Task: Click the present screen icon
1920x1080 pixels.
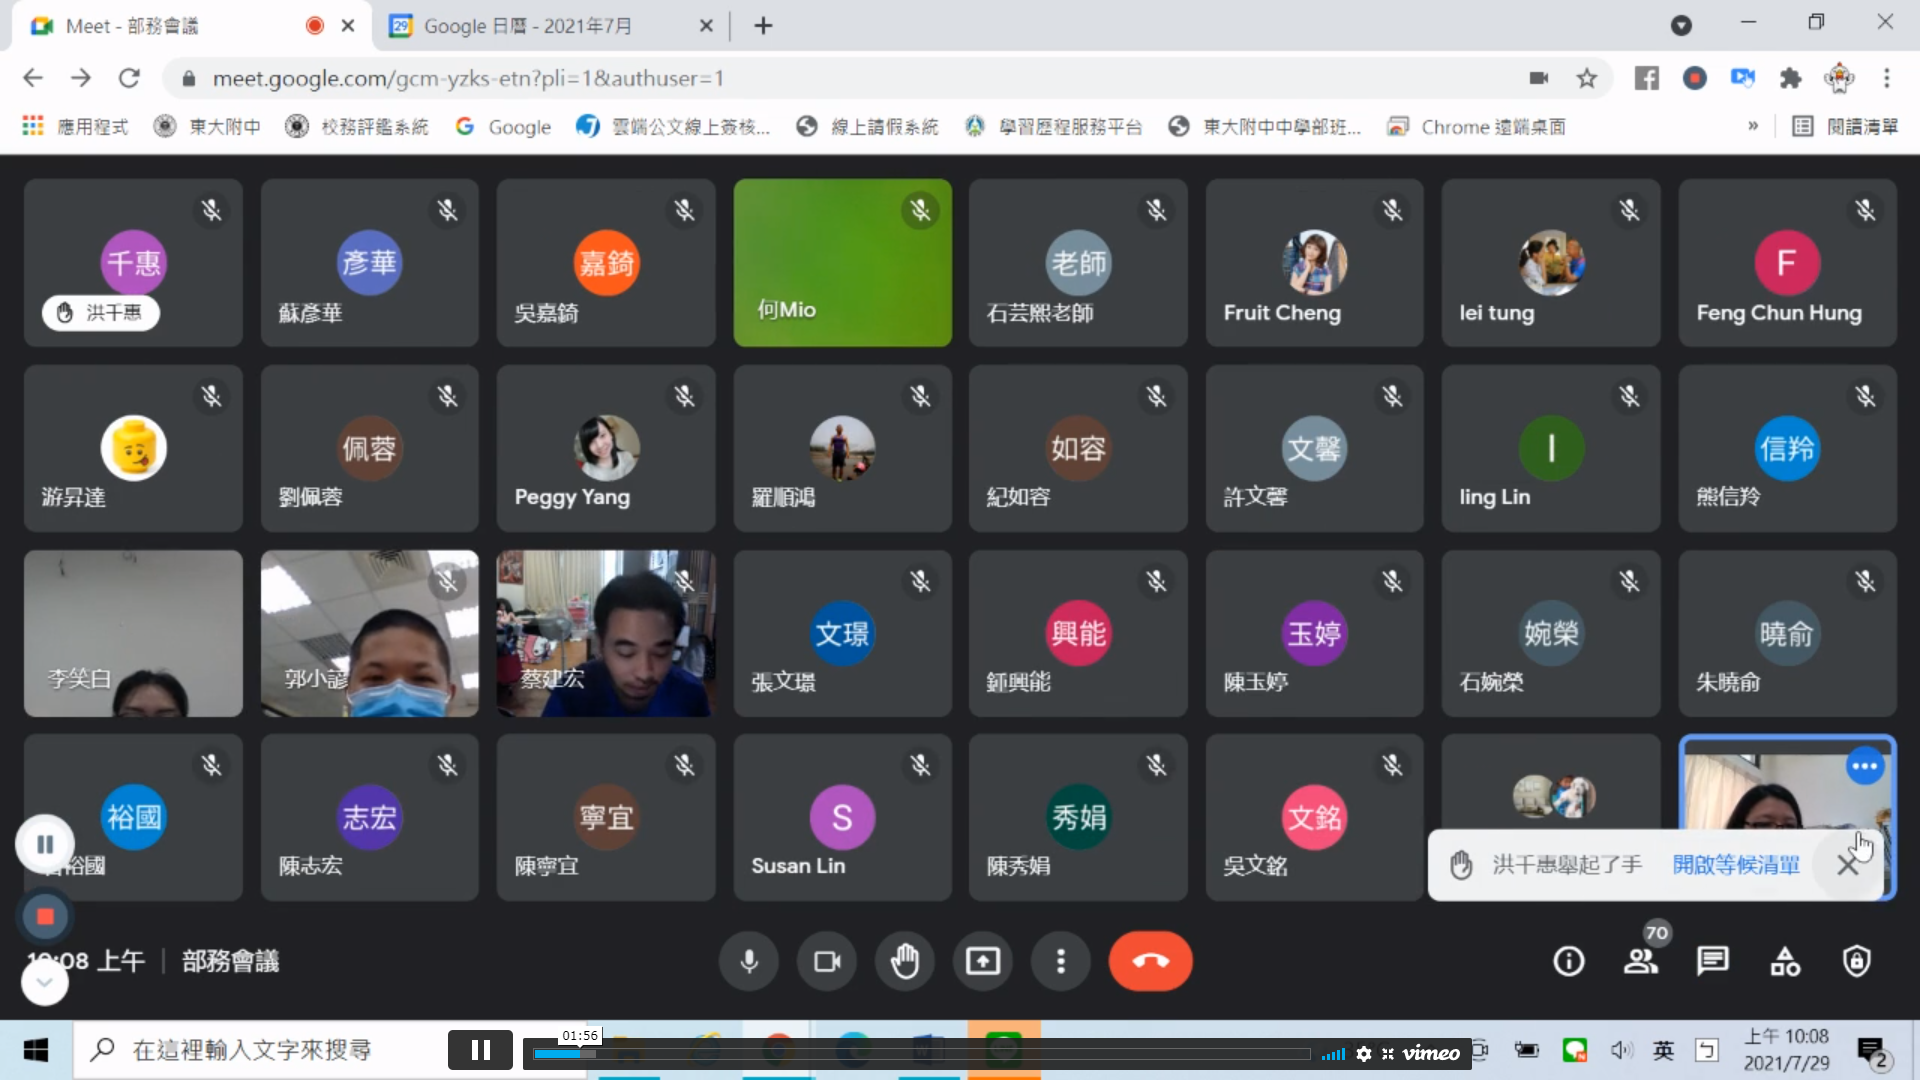Action: [983, 961]
